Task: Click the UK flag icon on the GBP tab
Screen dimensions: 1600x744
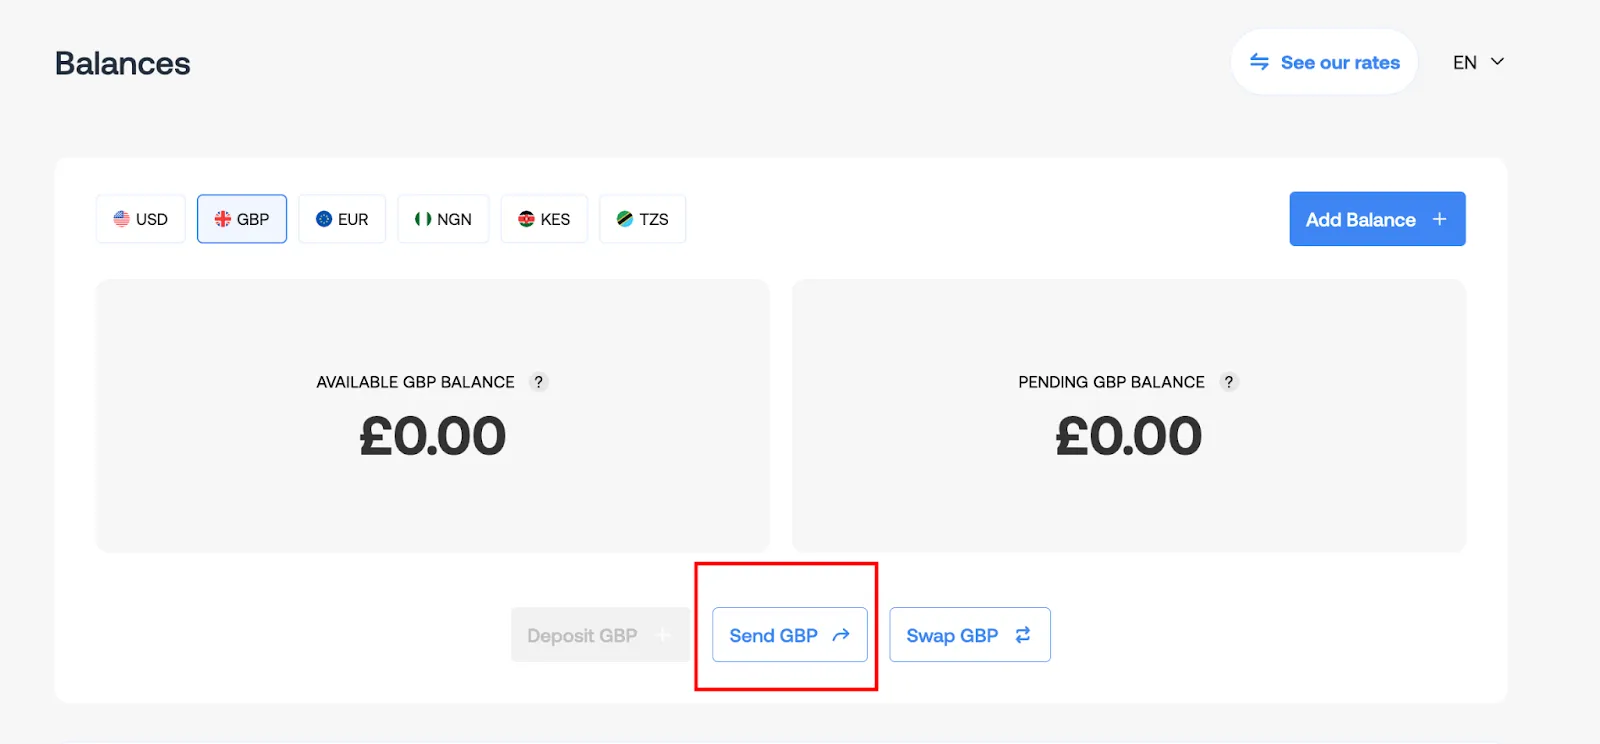Action: point(223,219)
